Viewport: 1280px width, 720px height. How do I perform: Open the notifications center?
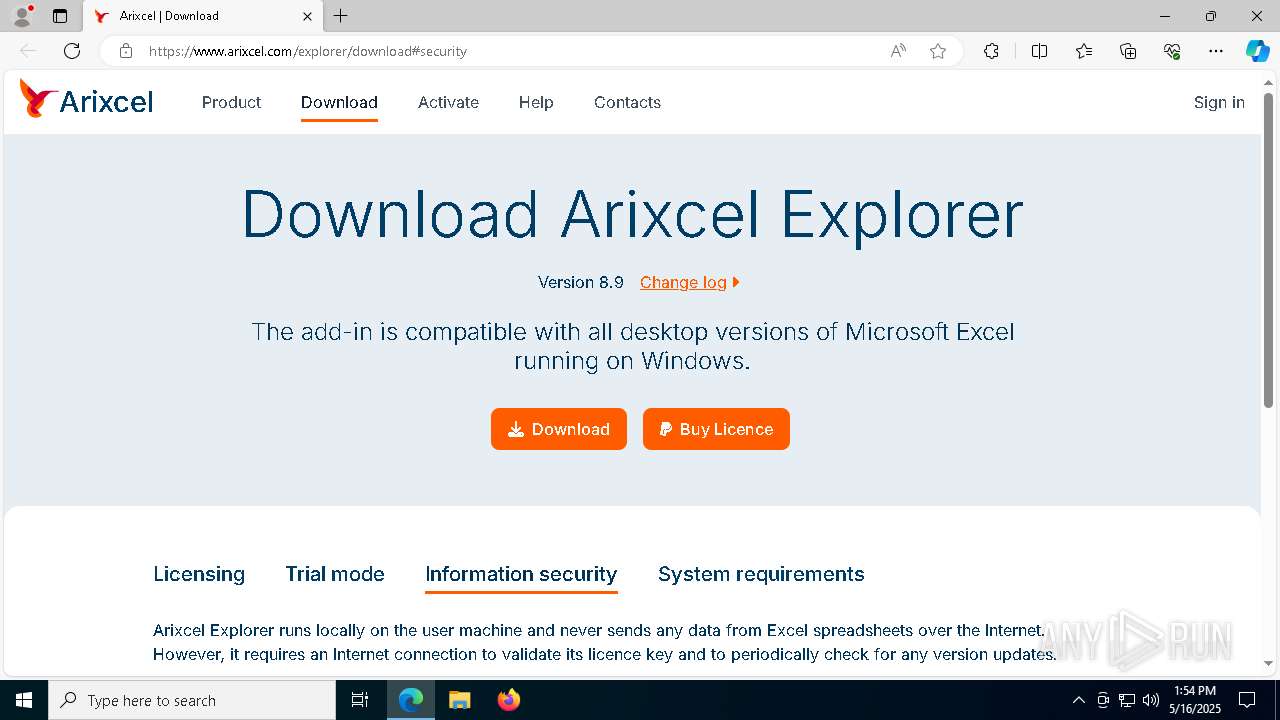click(x=1247, y=700)
